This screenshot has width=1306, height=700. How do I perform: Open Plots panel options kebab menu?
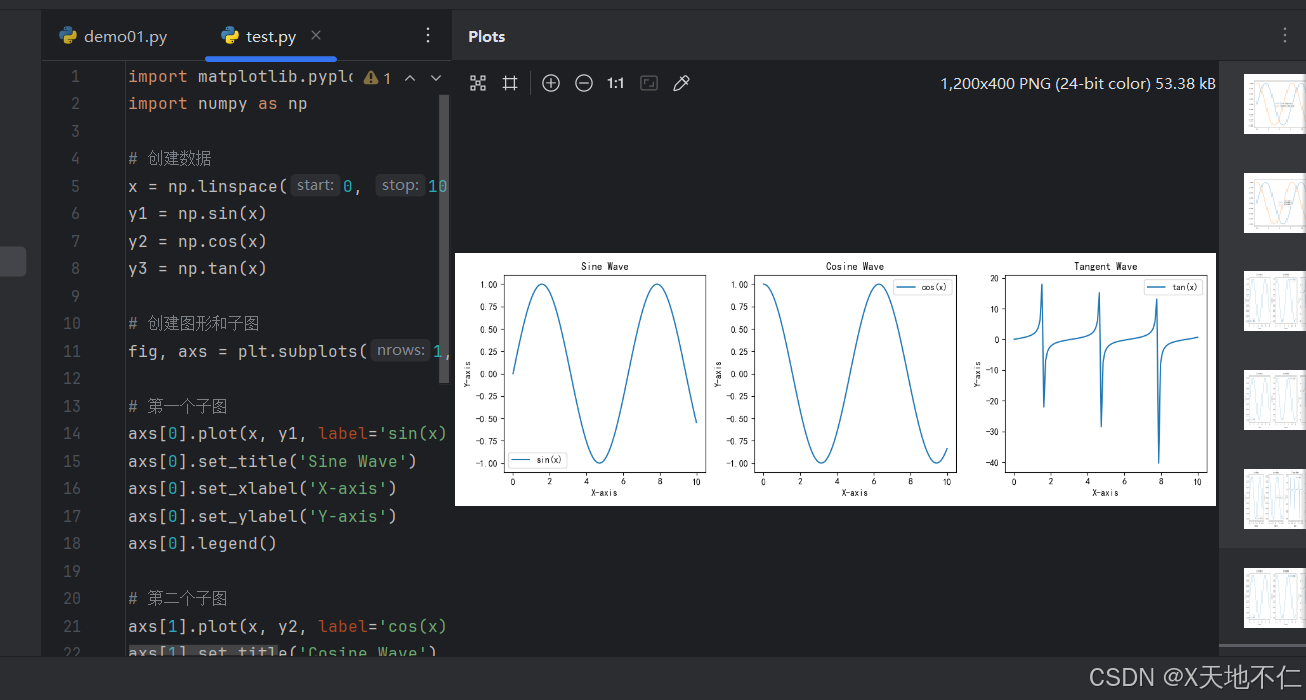[1285, 35]
